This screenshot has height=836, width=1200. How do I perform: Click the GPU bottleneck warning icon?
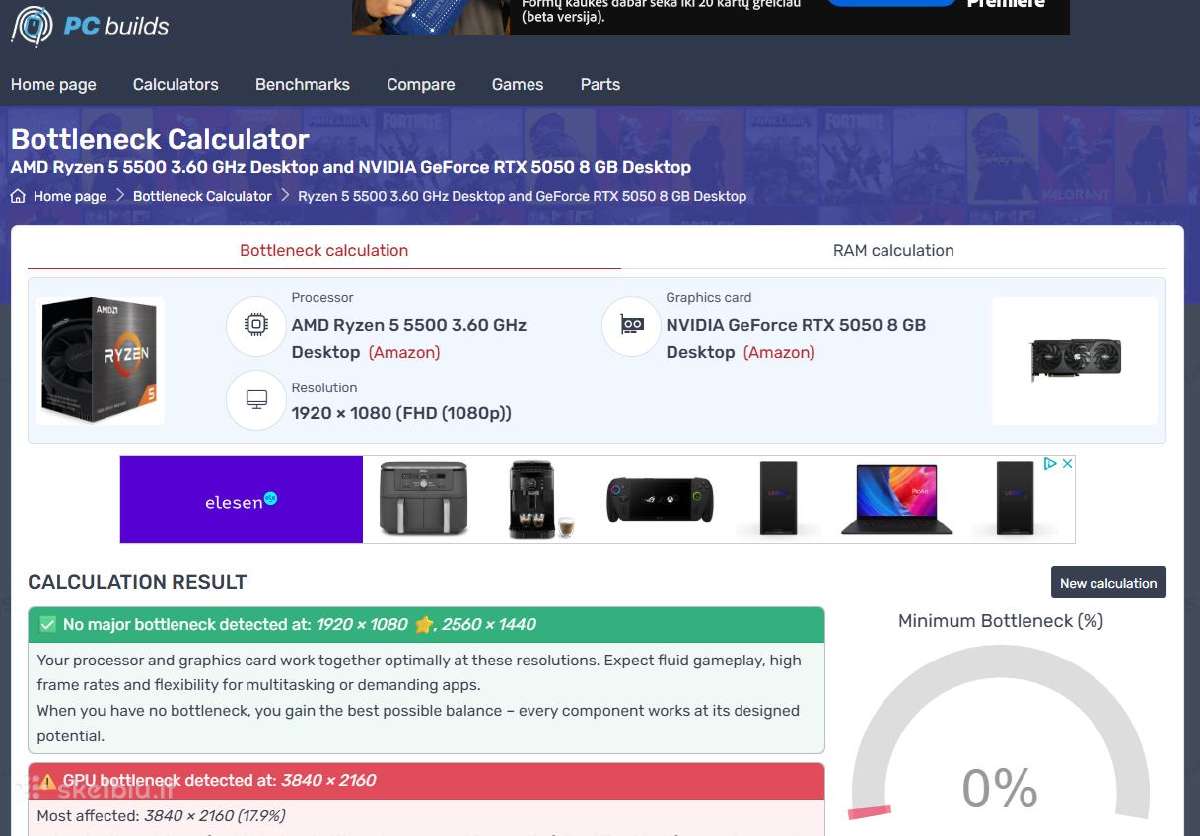(47, 780)
